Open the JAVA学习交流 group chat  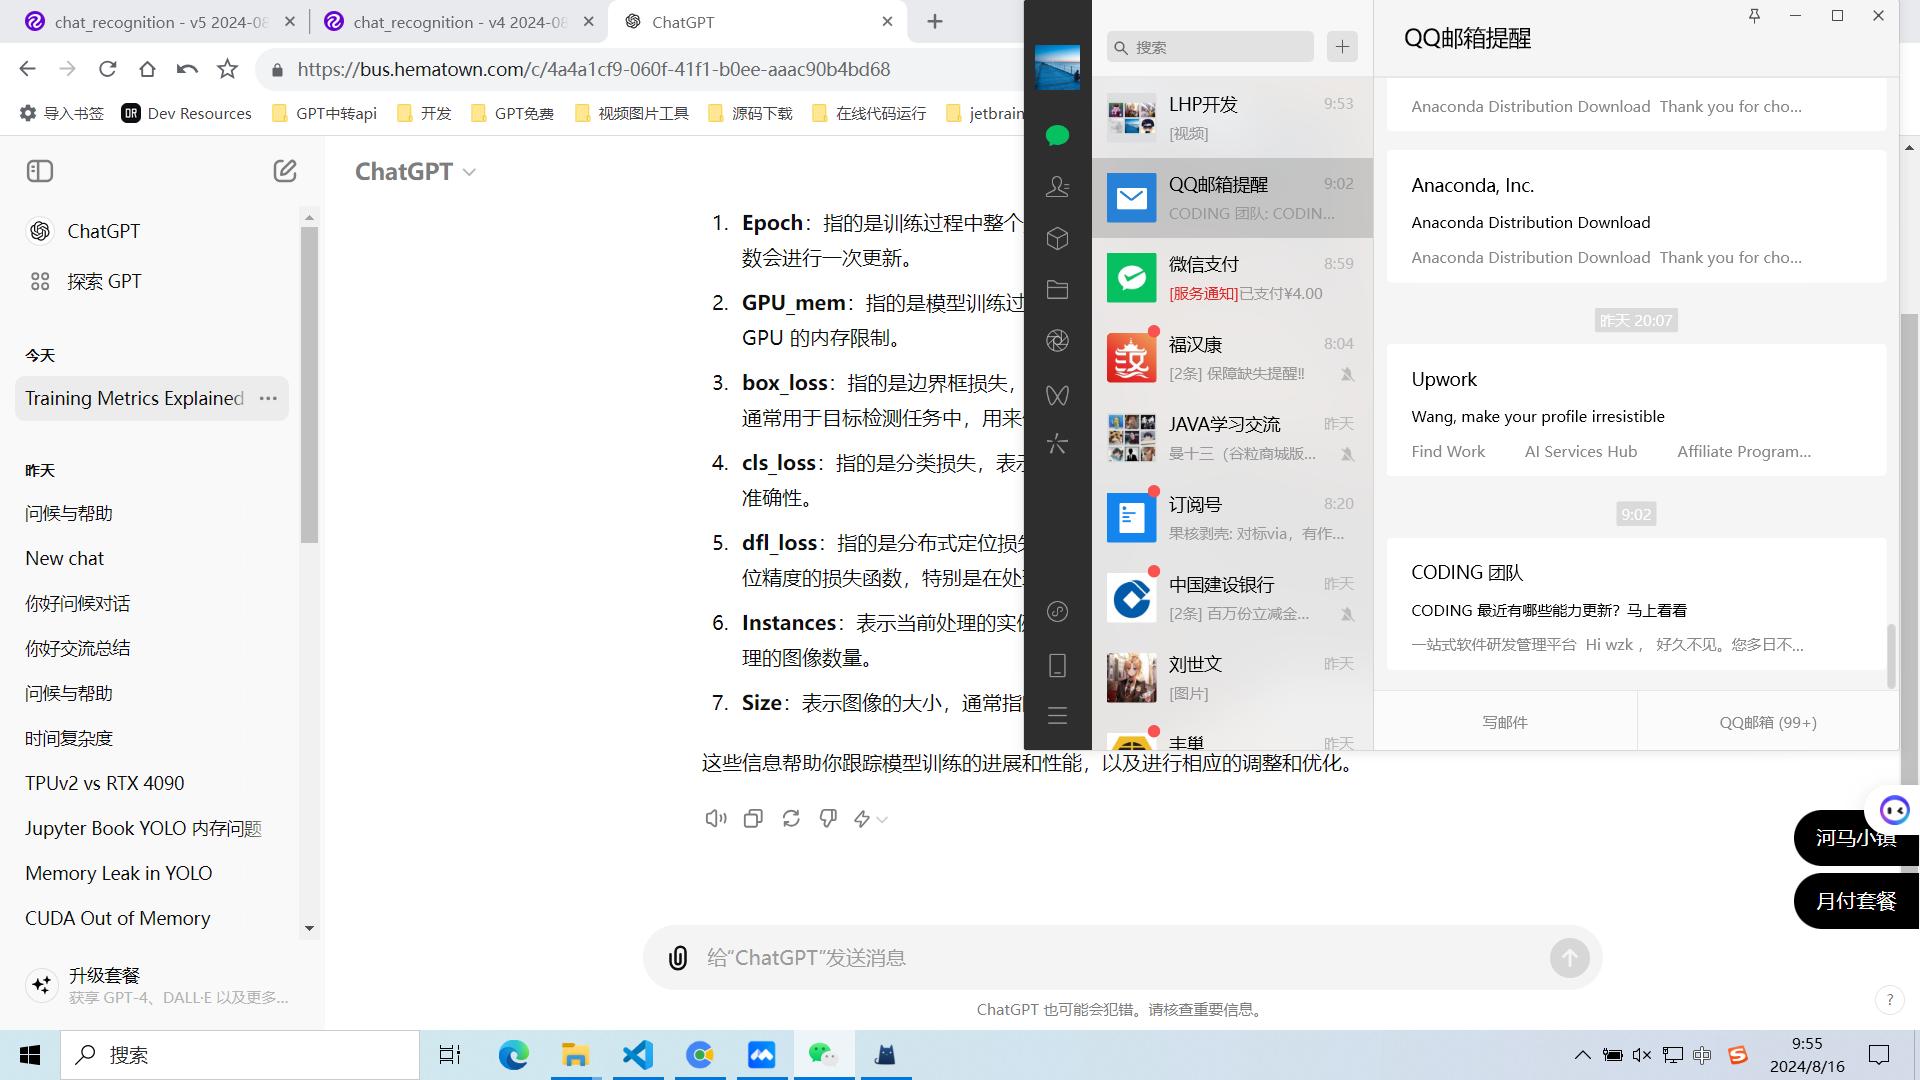[1232, 438]
